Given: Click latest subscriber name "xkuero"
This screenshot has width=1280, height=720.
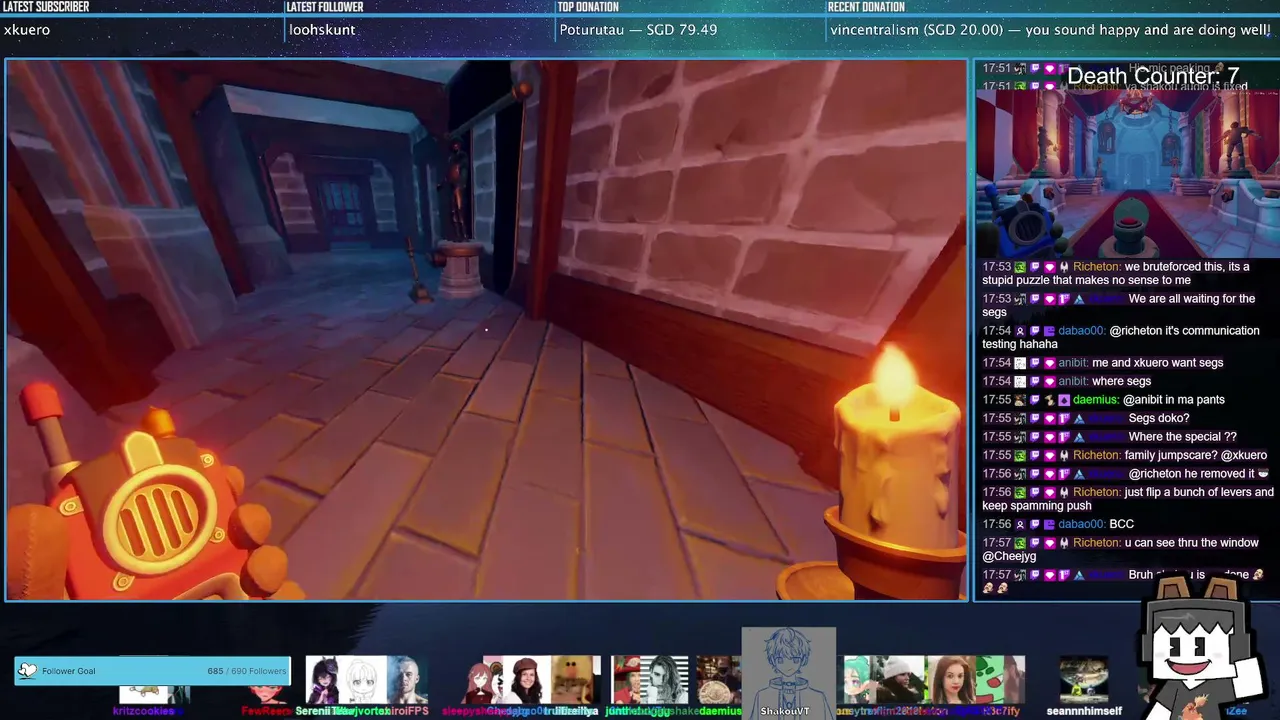Looking at the screenshot, I should 27,30.
